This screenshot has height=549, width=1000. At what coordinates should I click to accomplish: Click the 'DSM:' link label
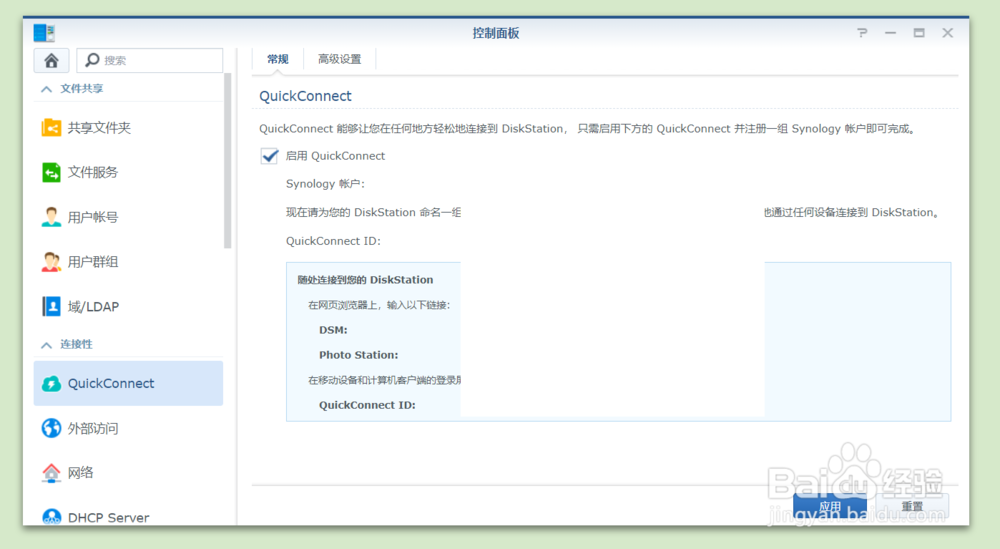point(333,330)
